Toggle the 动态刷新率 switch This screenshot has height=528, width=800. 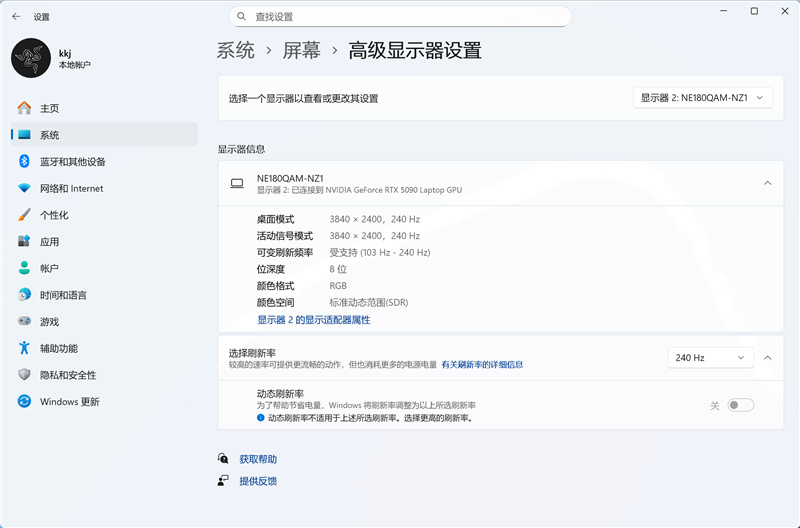click(x=740, y=405)
